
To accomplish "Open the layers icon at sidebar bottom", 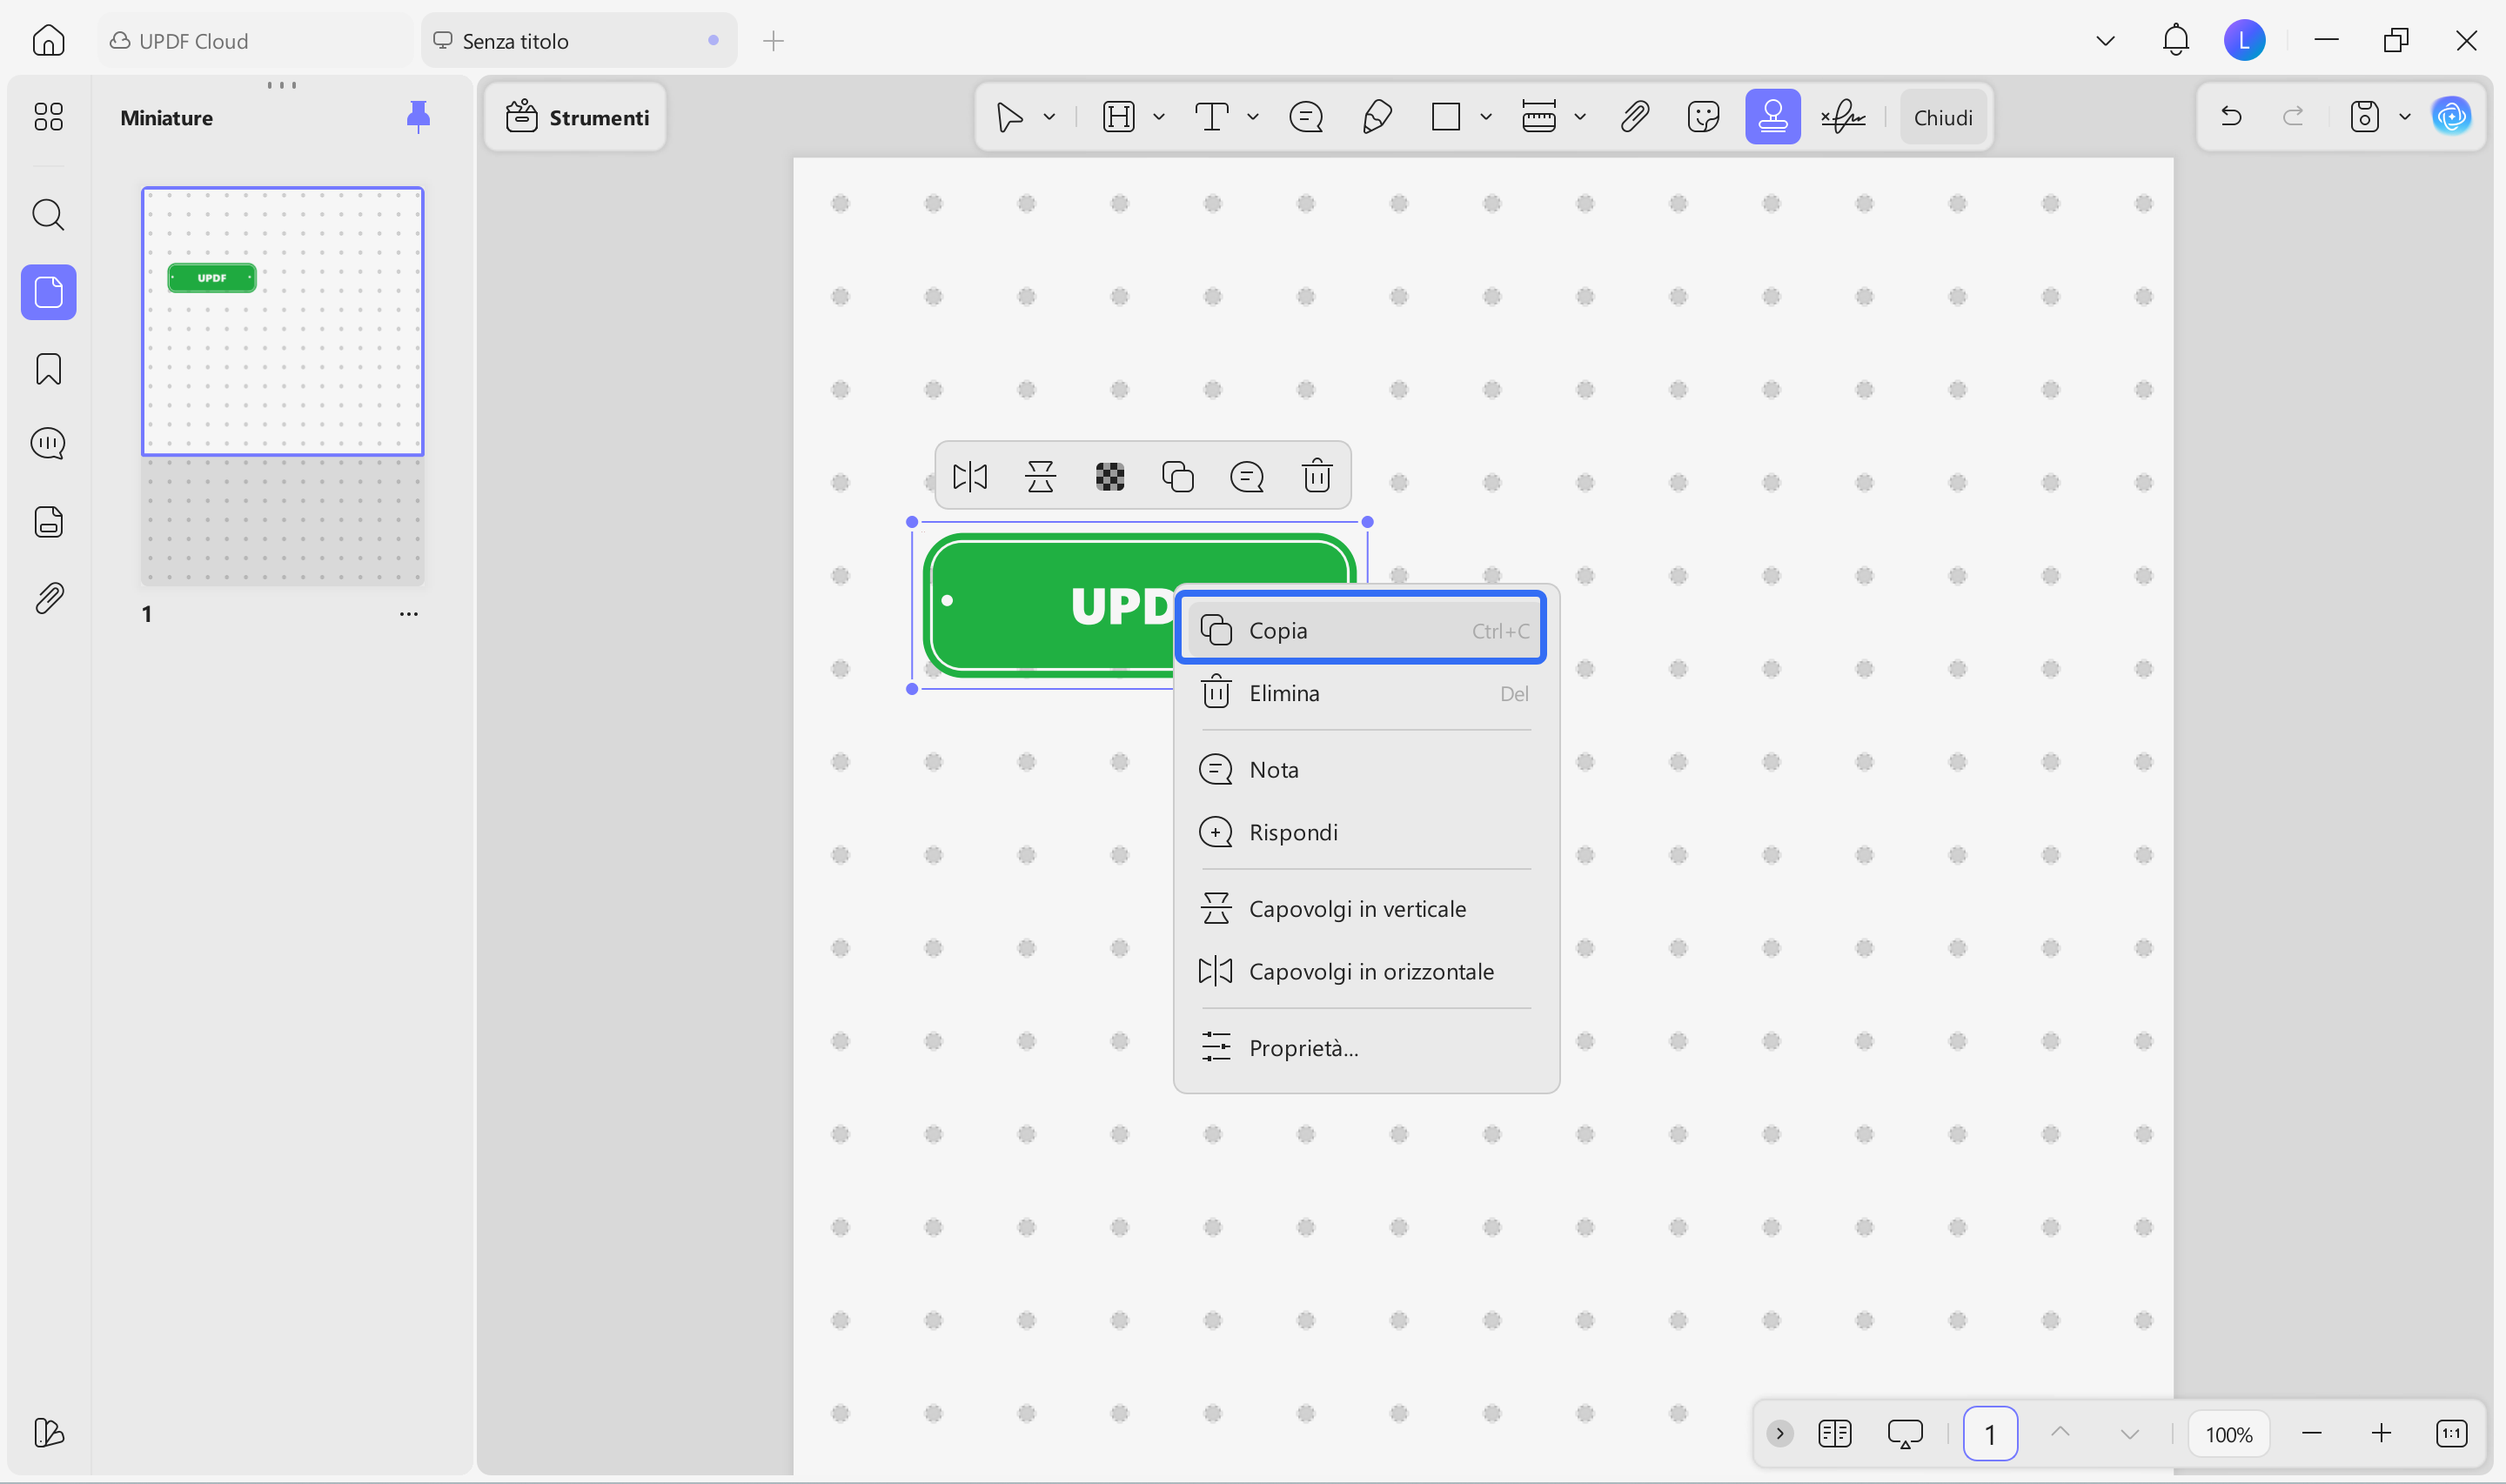I will [x=48, y=1433].
